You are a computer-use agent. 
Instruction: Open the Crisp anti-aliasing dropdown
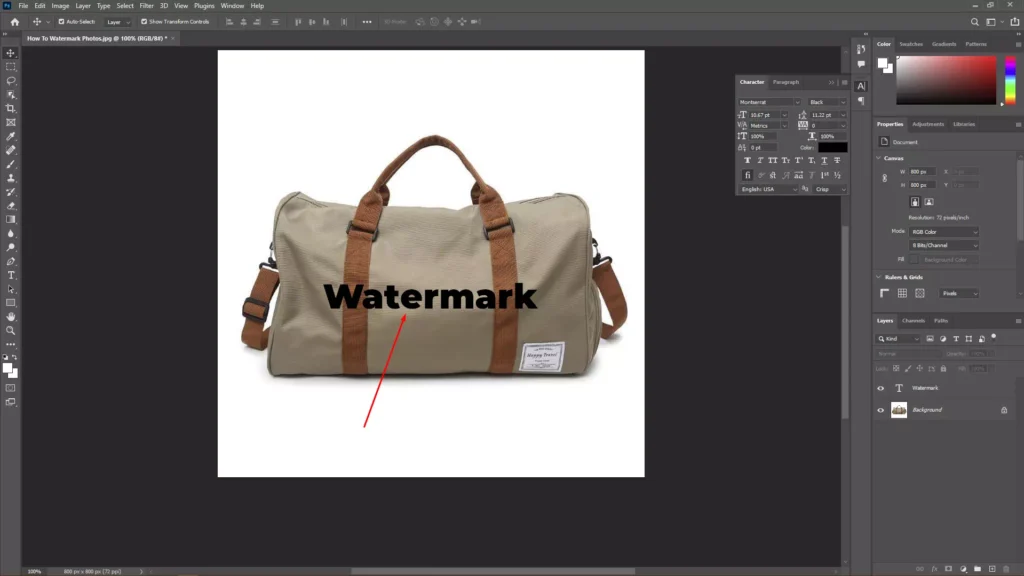click(x=830, y=189)
